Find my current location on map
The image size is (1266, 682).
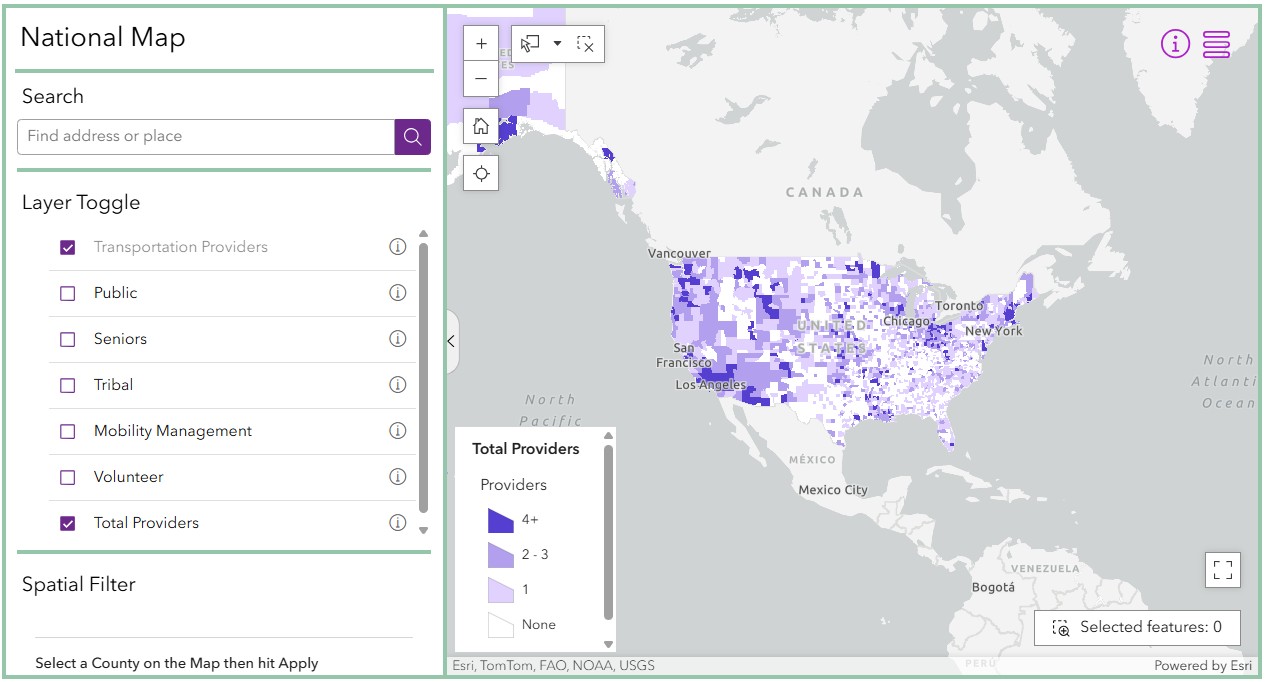481,173
